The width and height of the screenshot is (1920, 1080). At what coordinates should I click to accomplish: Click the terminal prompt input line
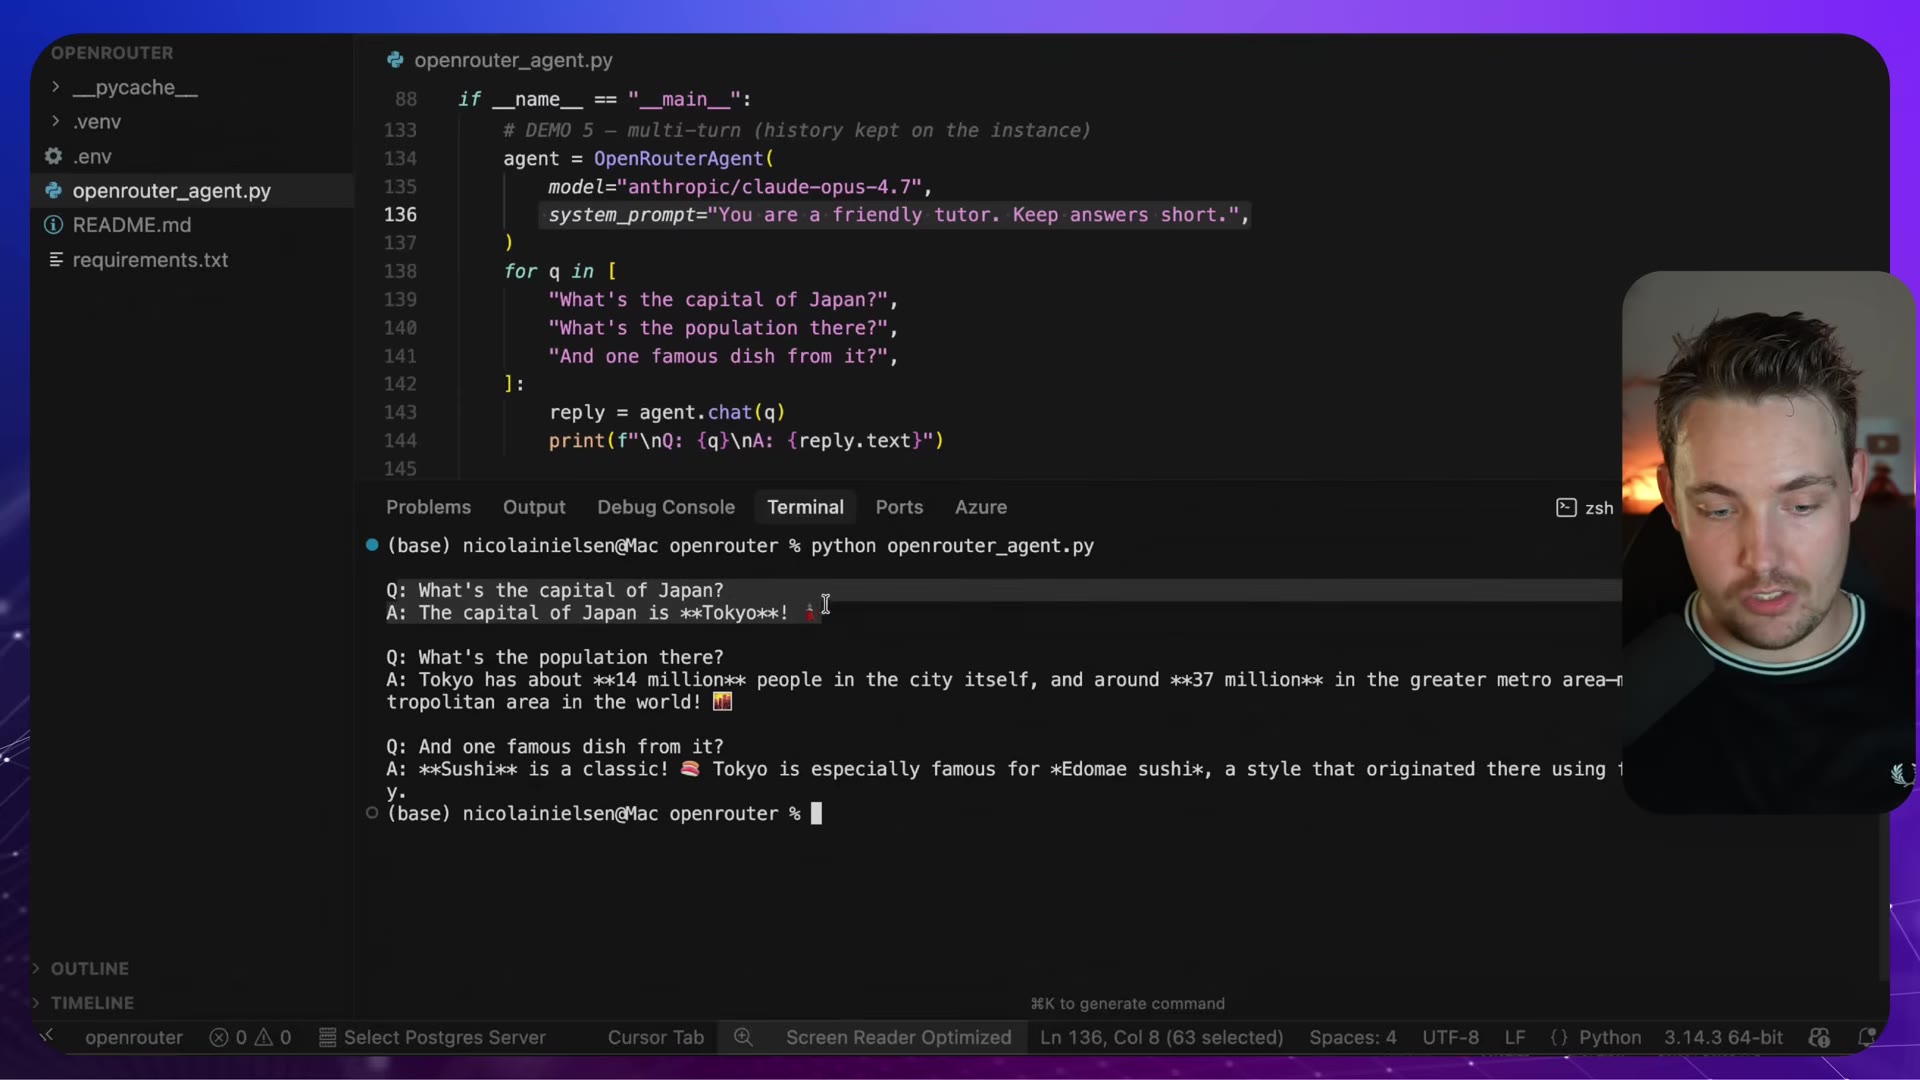[x=604, y=813]
